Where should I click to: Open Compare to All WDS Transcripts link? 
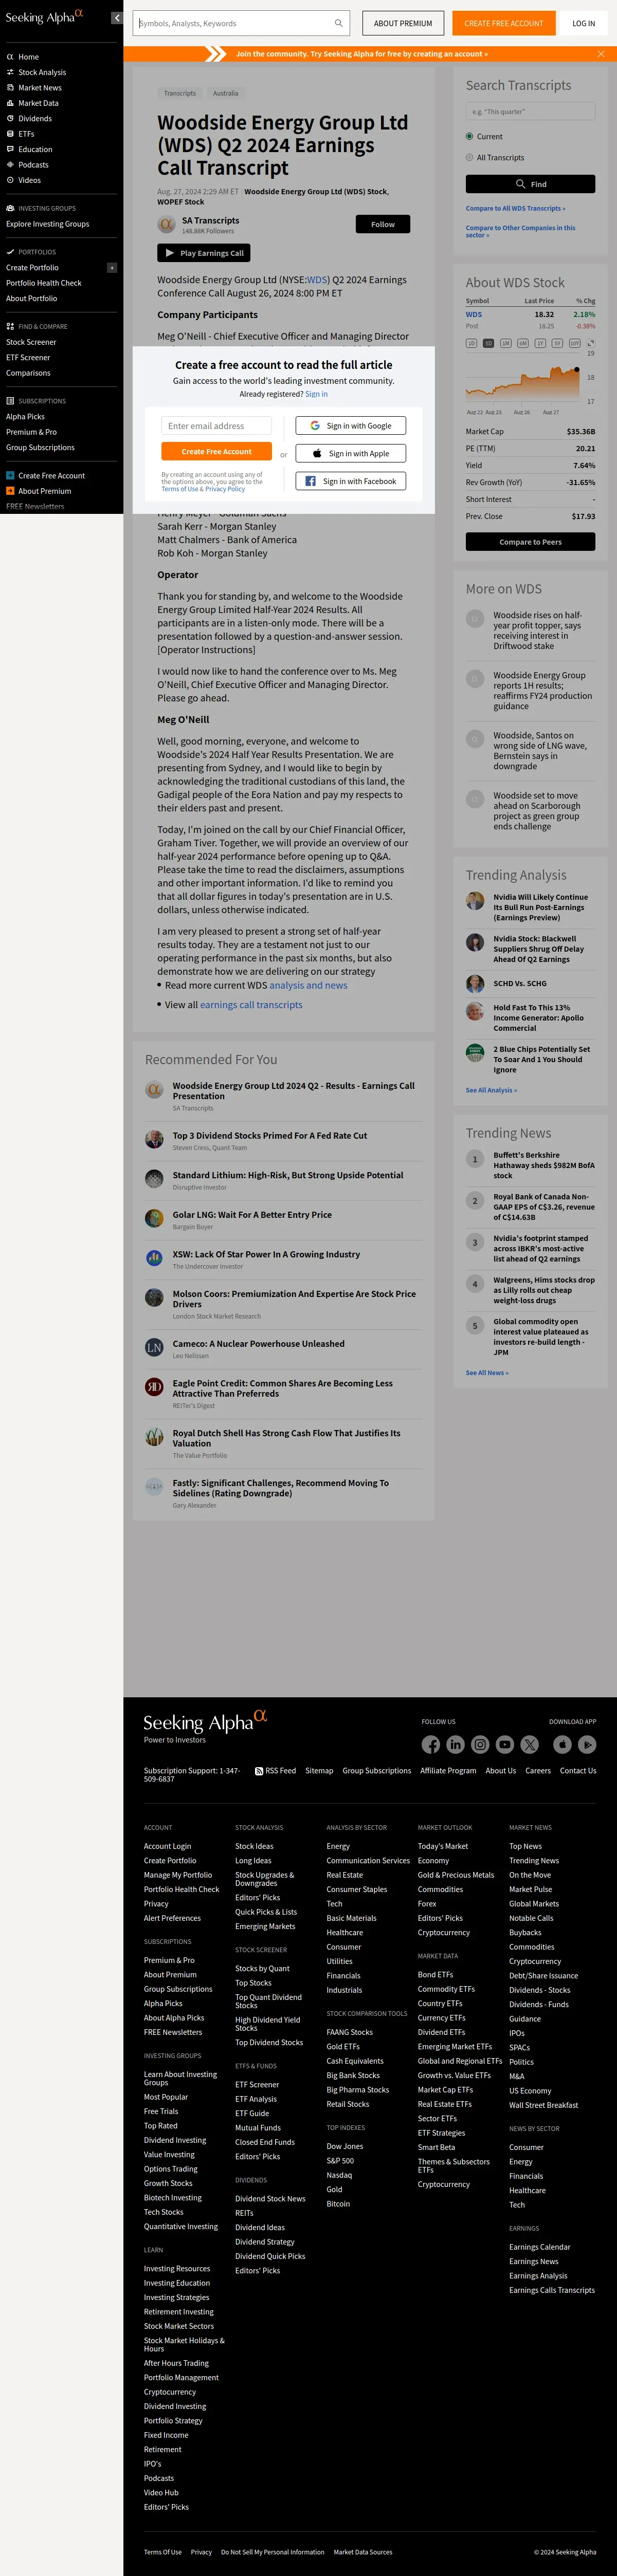coord(515,209)
